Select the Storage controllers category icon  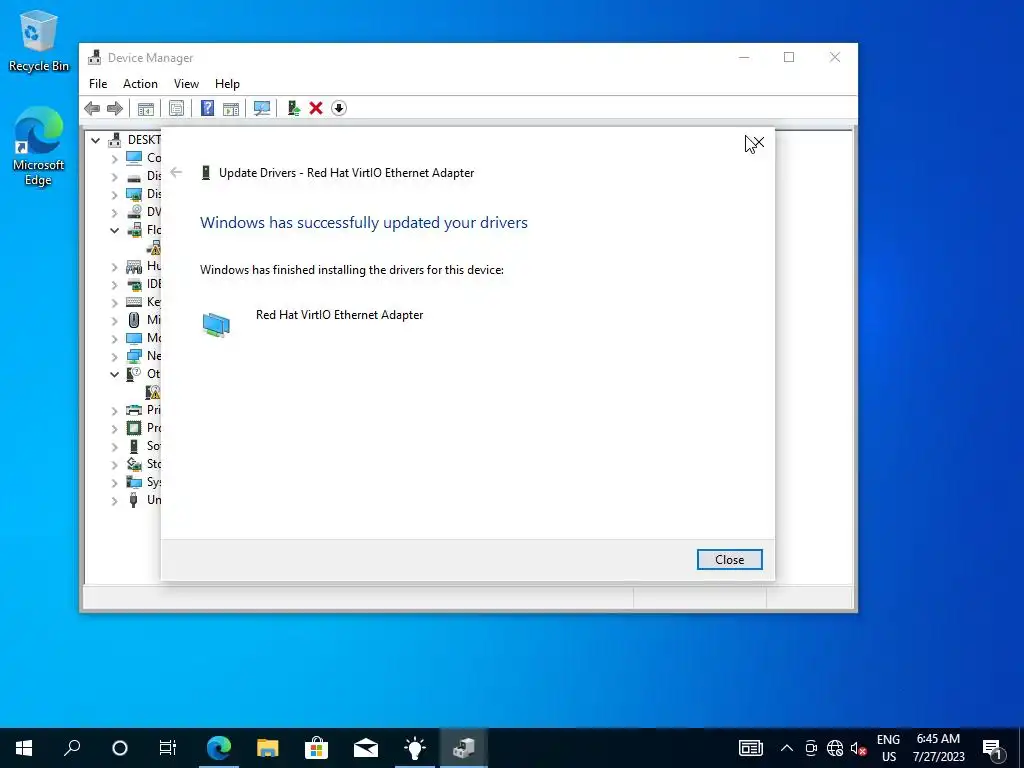(x=134, y=464)
